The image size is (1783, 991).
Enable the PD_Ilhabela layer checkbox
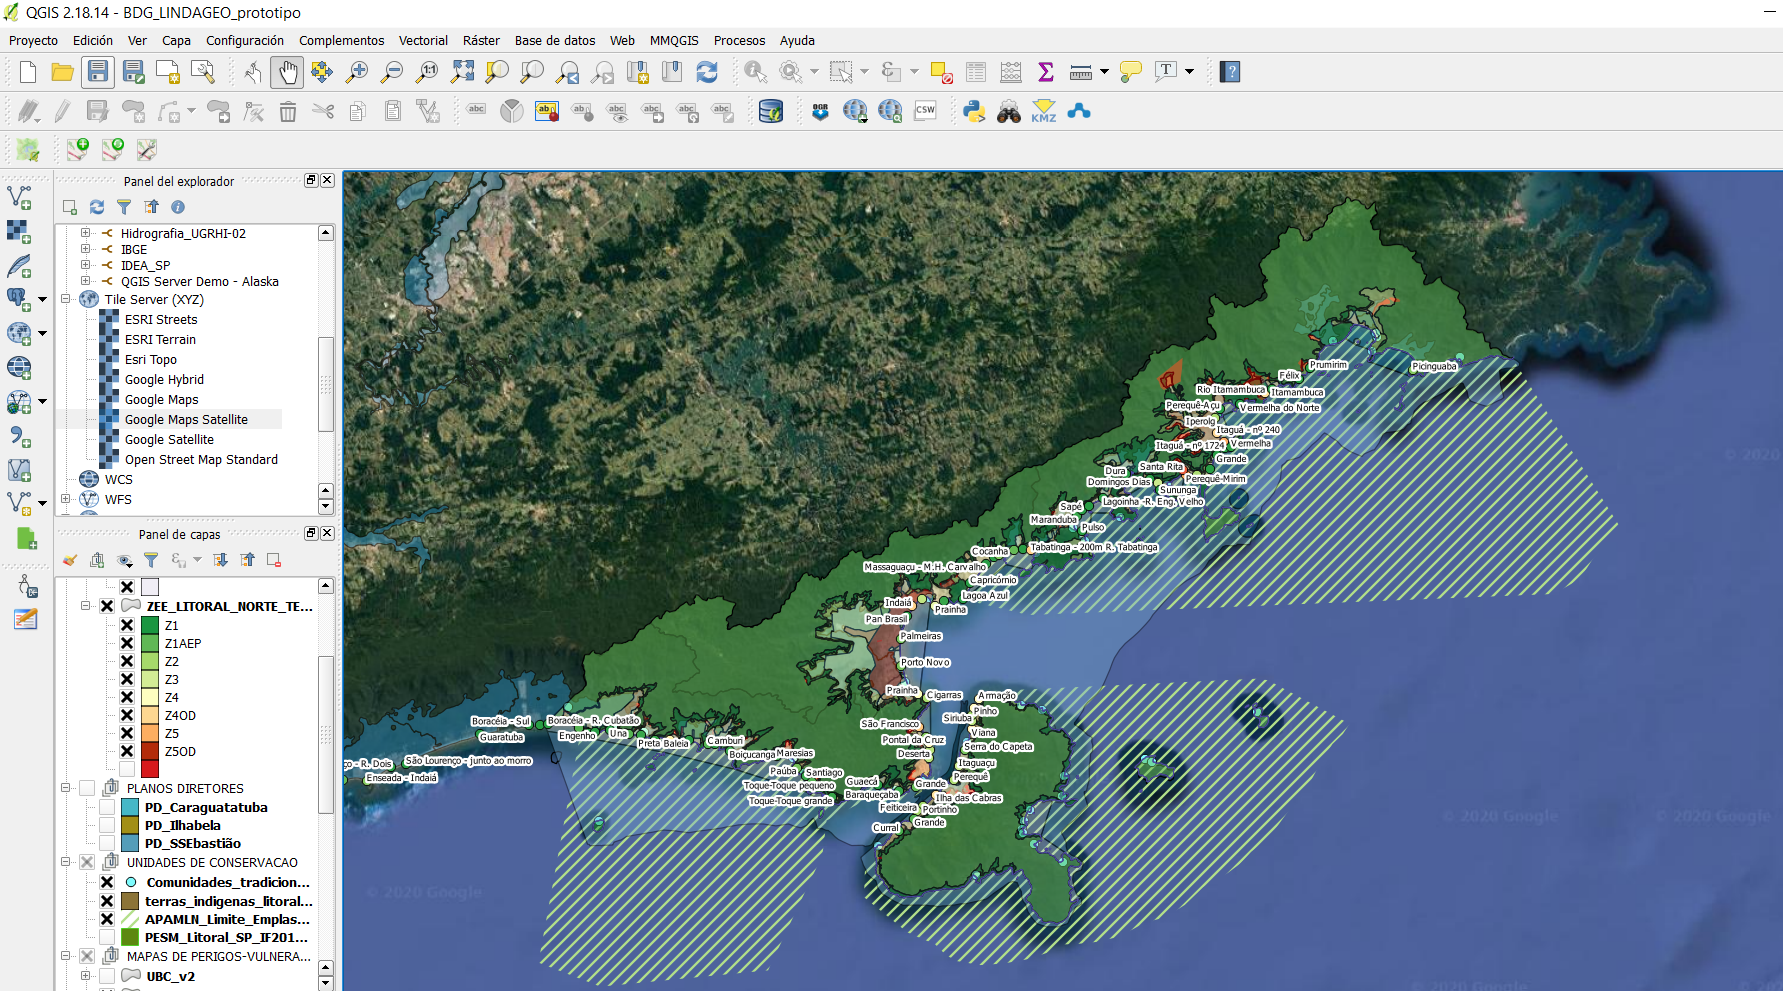(107, 825)
